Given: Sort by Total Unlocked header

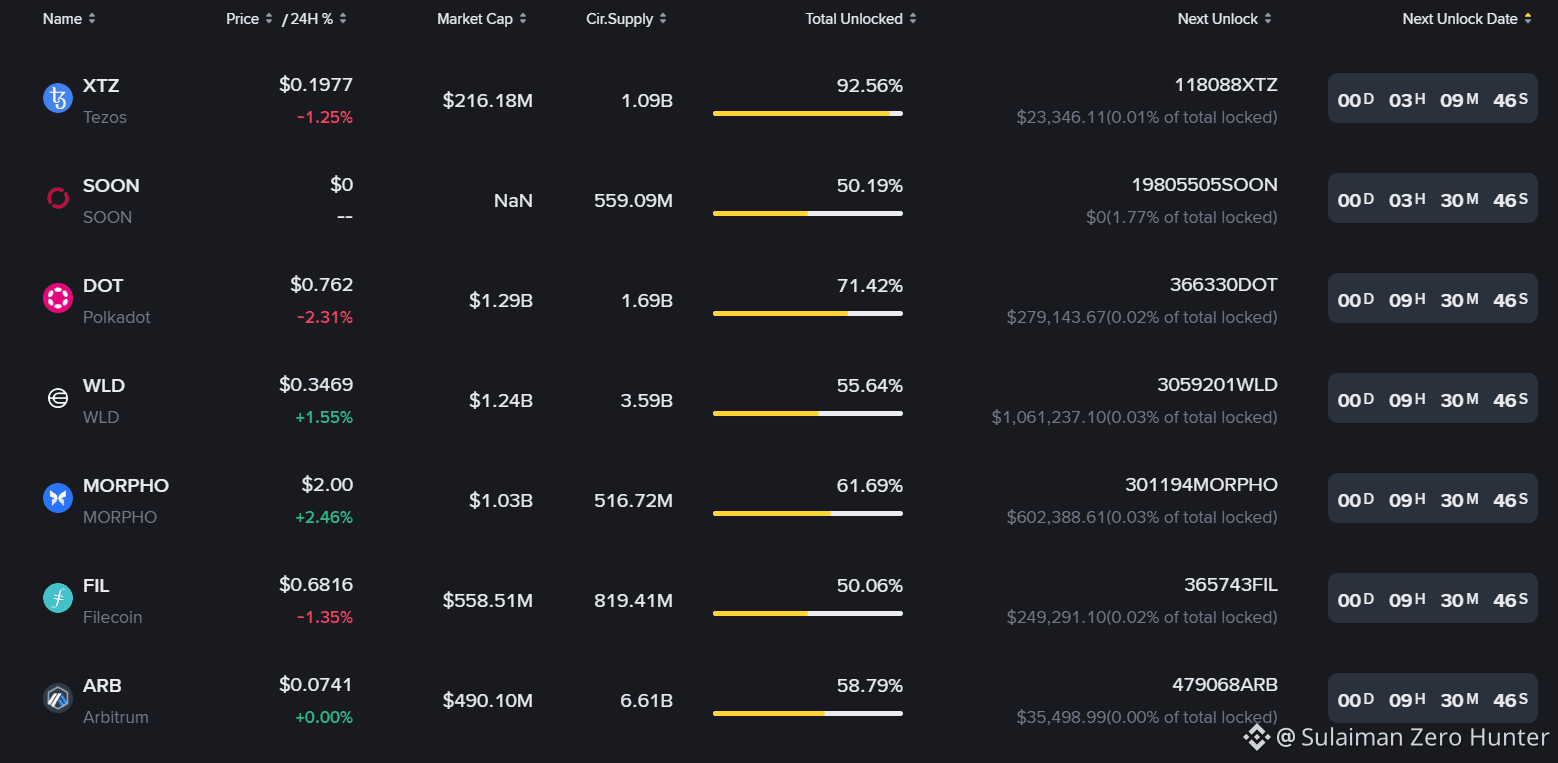Looking at the screenshot, I should [861, 19].
